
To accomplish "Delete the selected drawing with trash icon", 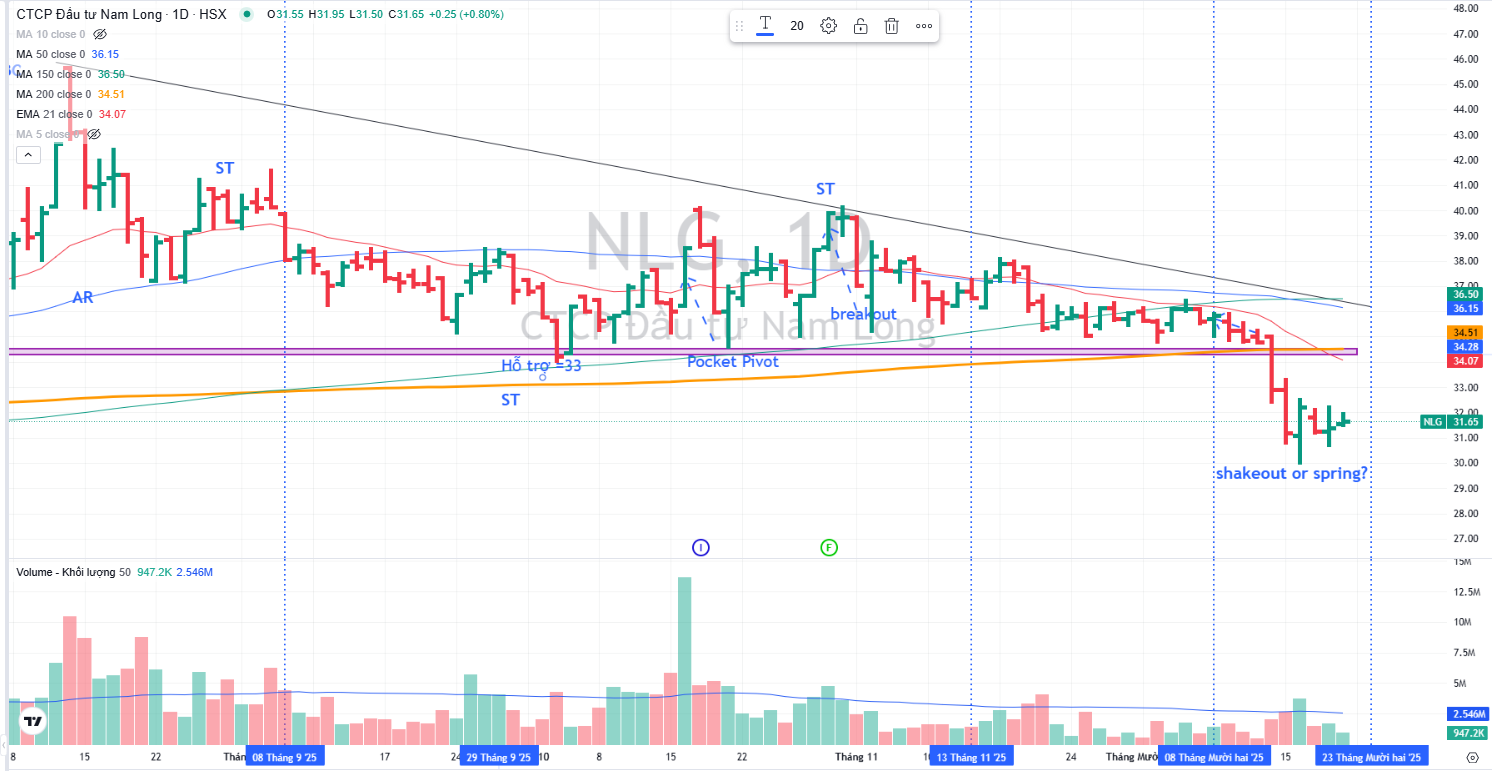I will pyautogui.click(x=892, y=26).
